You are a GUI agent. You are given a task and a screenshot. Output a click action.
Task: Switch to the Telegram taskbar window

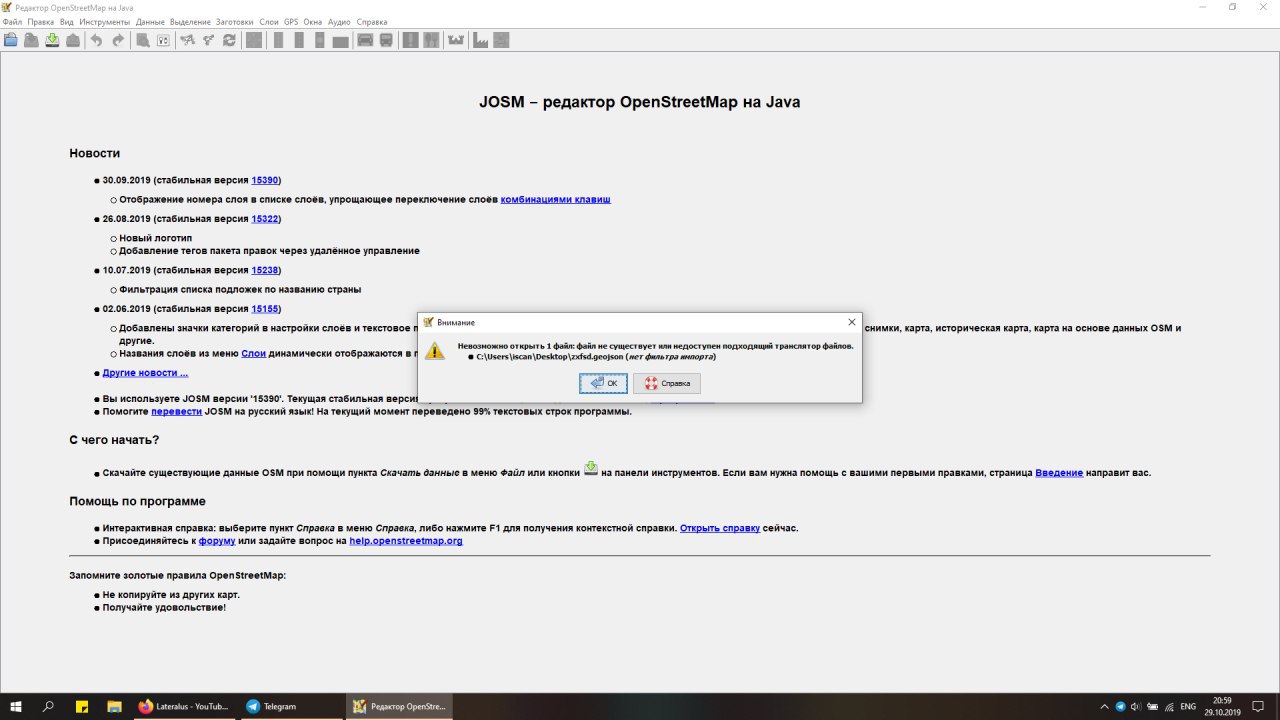tap(291, 706)
